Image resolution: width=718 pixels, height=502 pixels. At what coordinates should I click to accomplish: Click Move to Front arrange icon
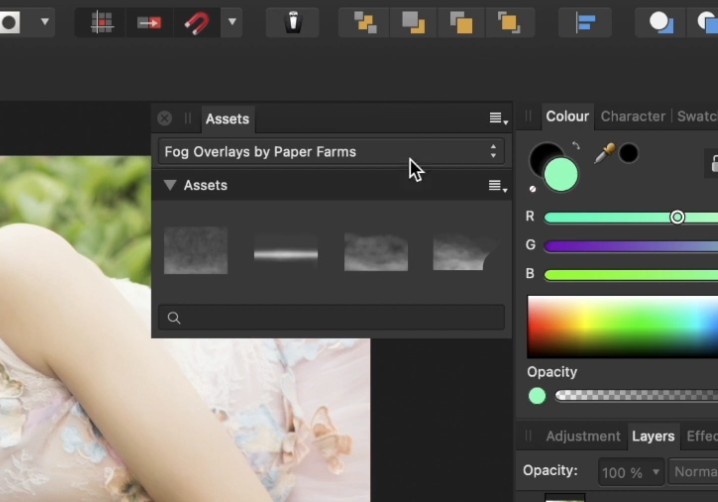[509, 22]
